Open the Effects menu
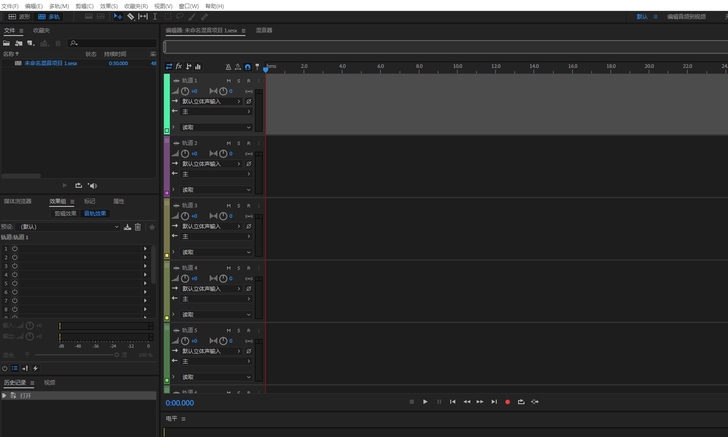728x437 pixels. click(x=109, y=6)
